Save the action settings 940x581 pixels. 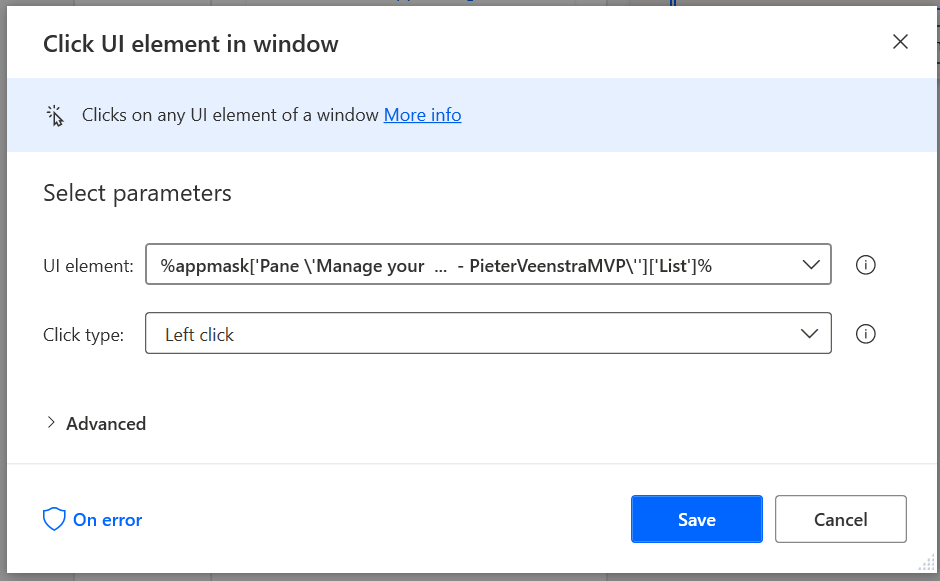coord(697,519)
